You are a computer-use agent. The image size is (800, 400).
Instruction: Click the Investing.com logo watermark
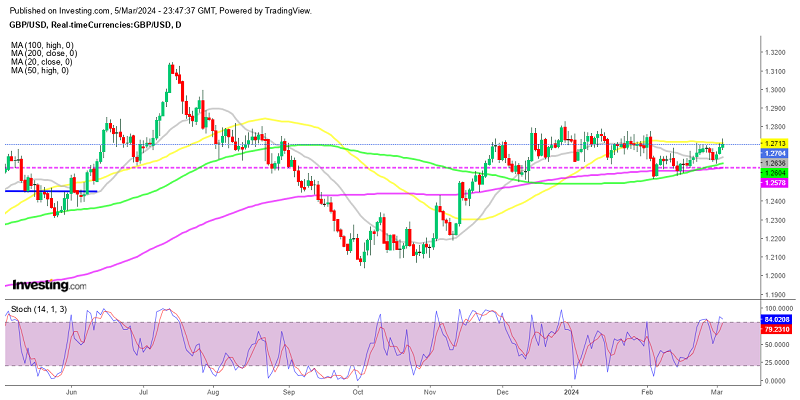point(45,285)
